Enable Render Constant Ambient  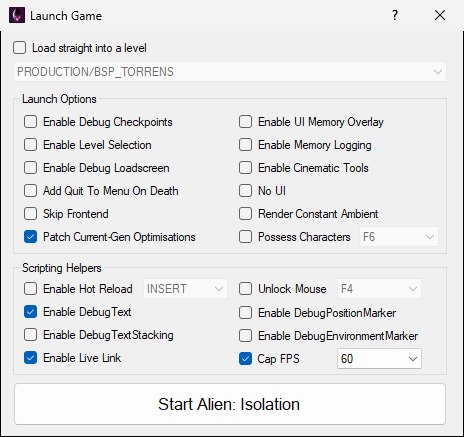click(245, 214)
